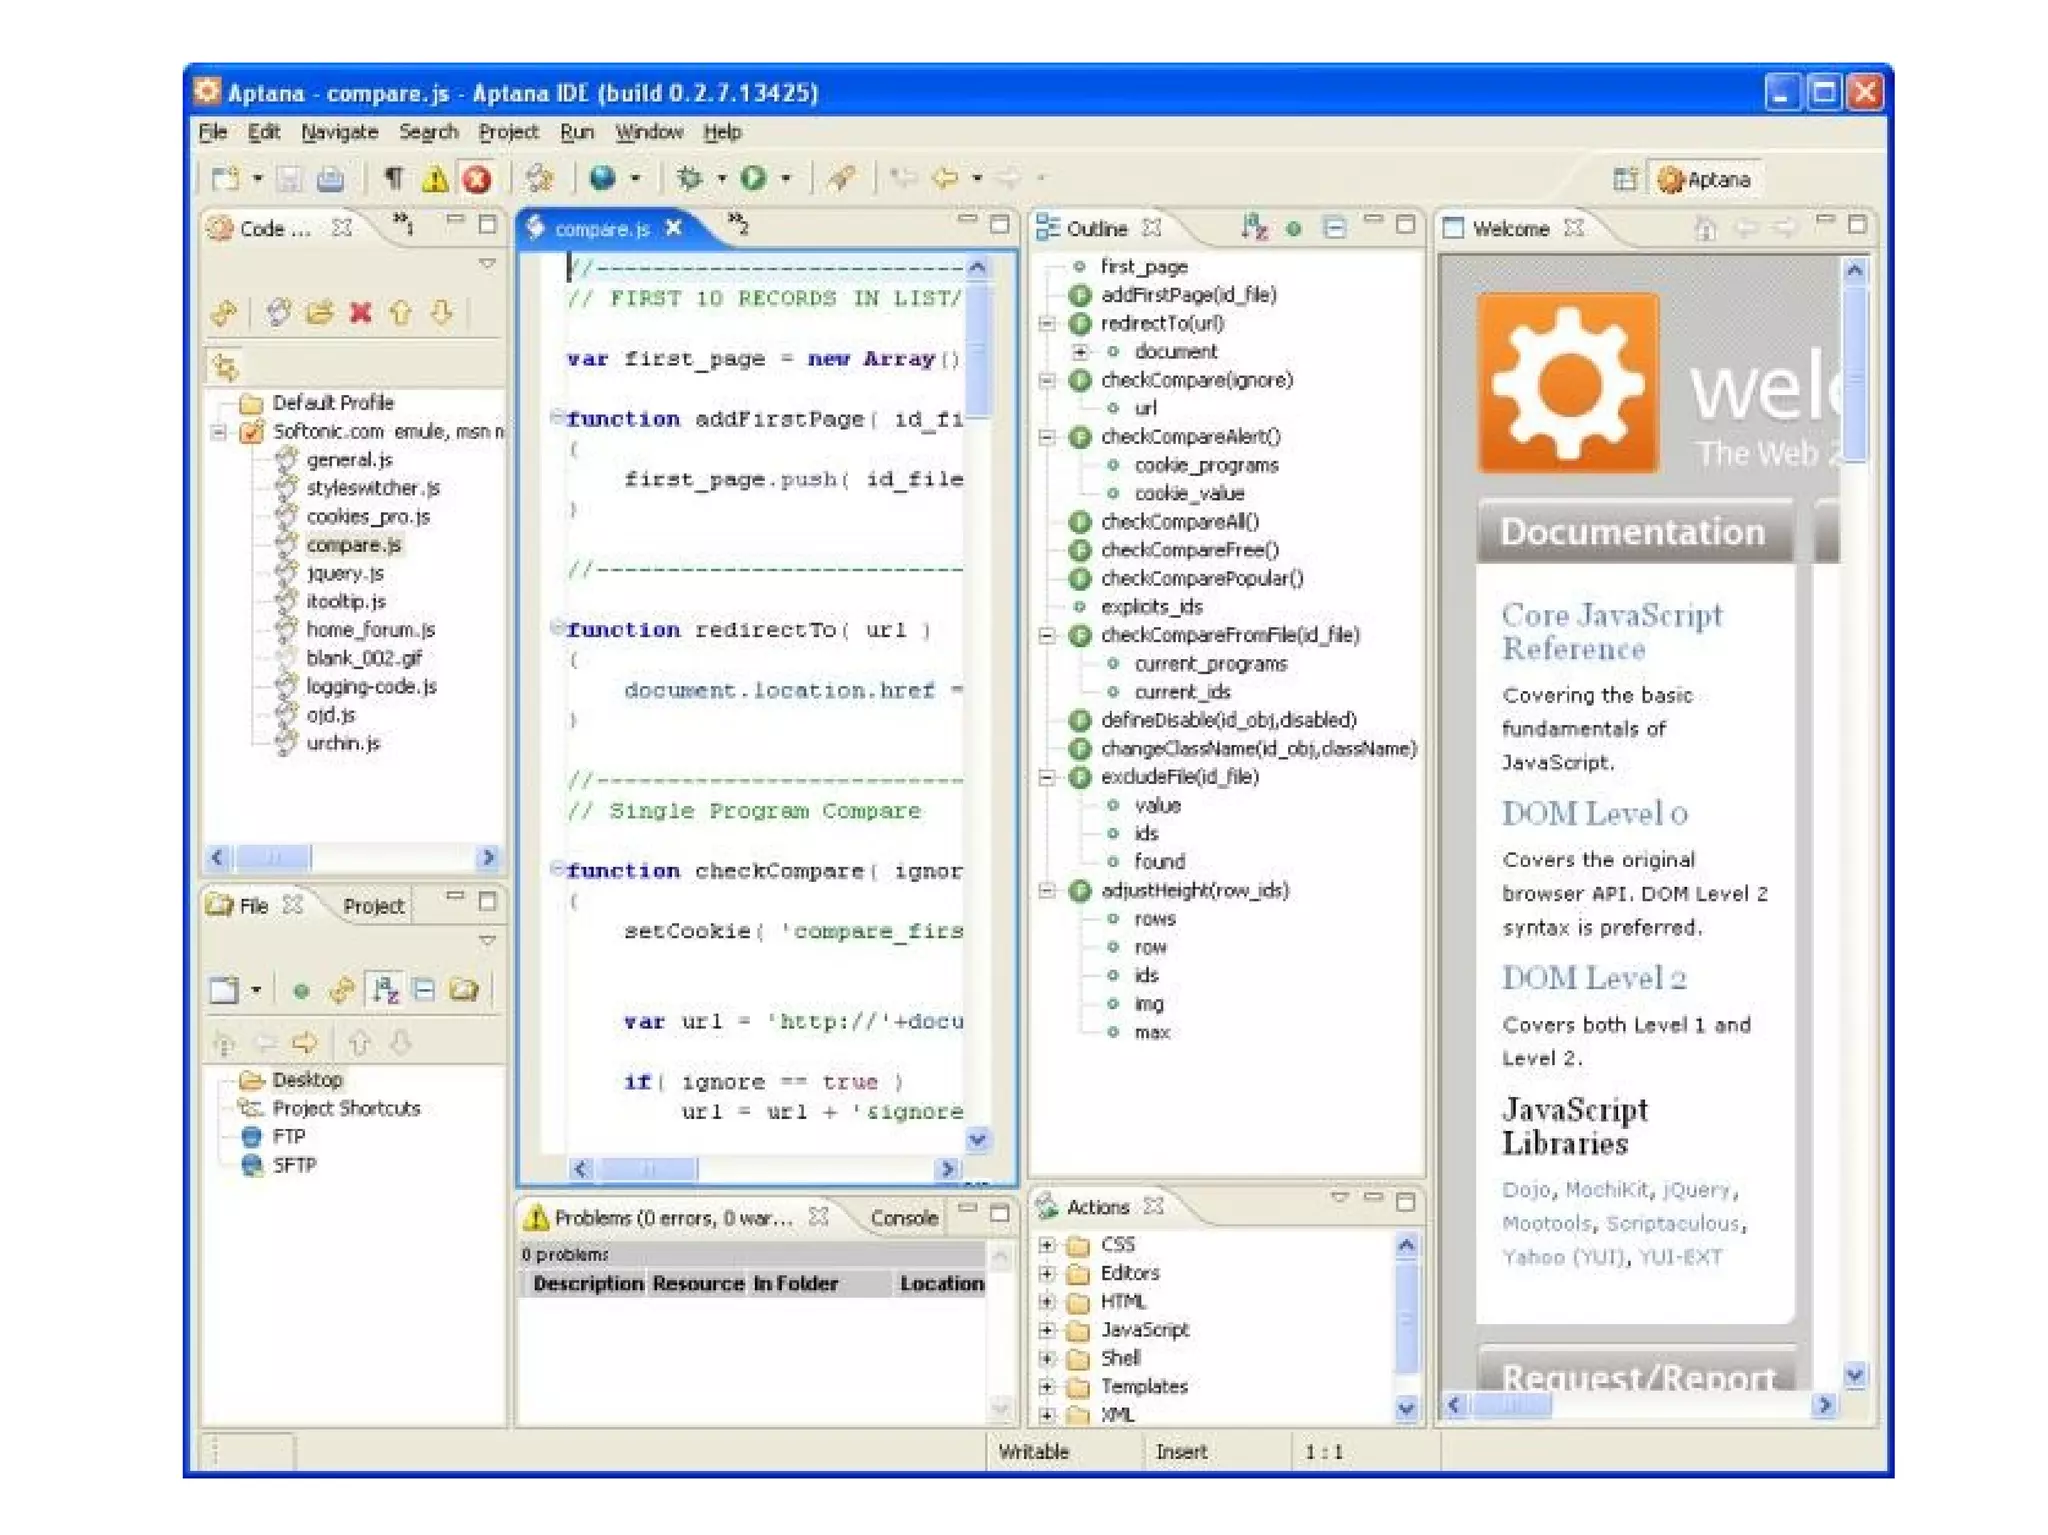Collapse the excludeFile(id_file) outline node

coord(1046,777)
